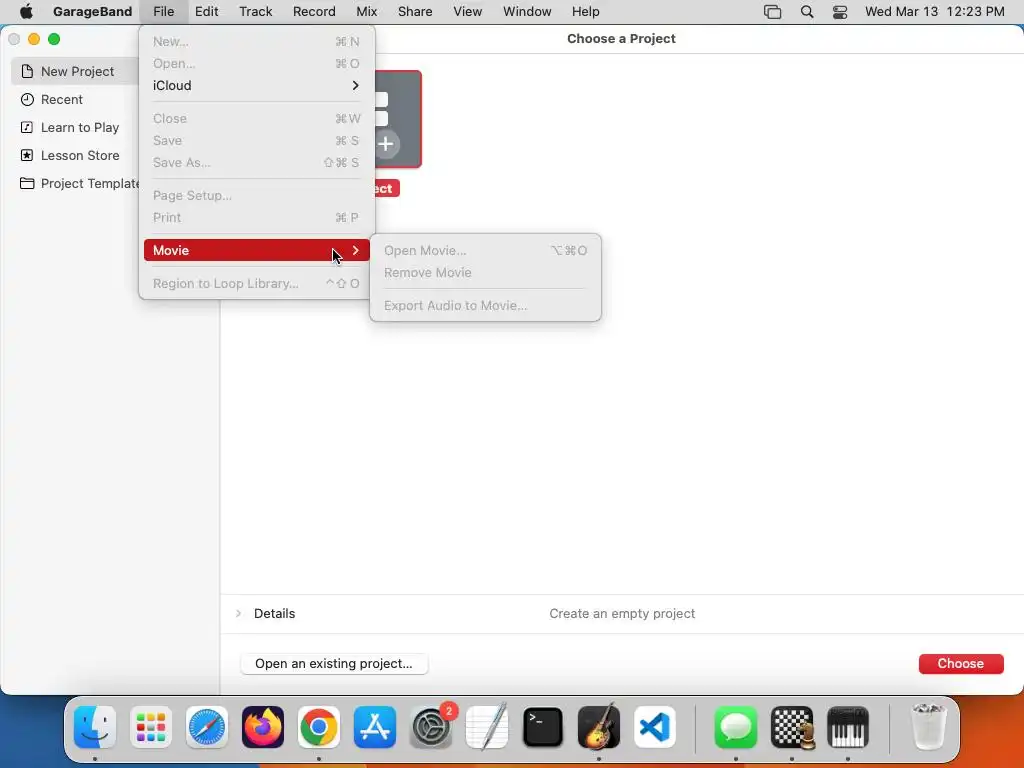Click the Details label
The image size is (1024, 768).
tap(274, 613)
